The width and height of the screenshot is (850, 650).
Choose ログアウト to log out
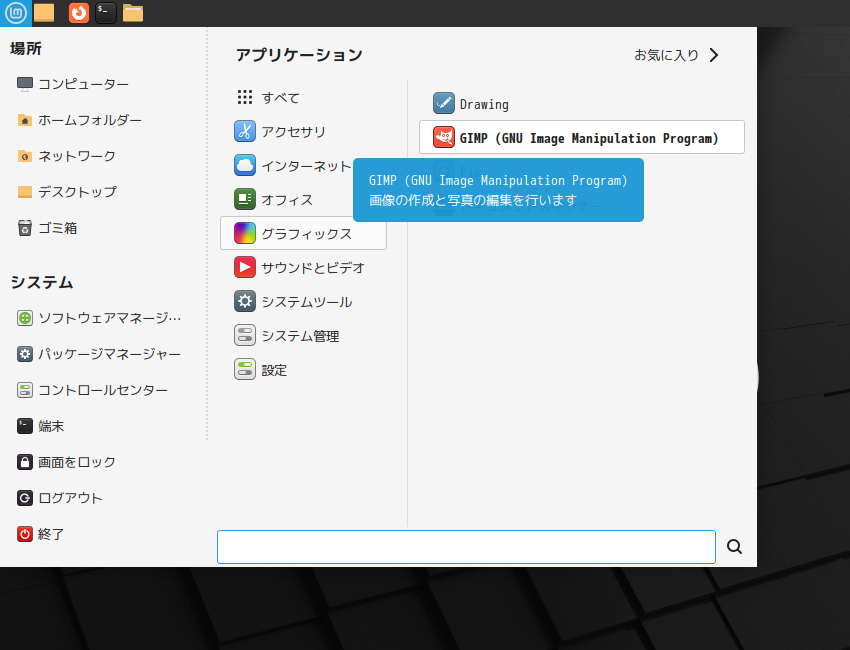tap(70, 498)
